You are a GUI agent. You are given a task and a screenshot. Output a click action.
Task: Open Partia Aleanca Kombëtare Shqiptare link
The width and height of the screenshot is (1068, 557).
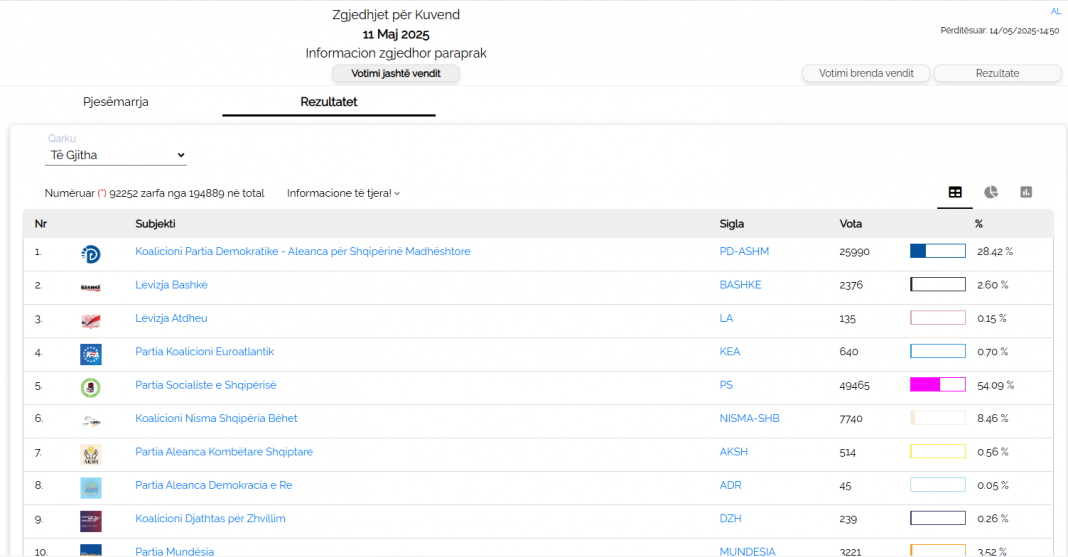click(x=224, y=451)
